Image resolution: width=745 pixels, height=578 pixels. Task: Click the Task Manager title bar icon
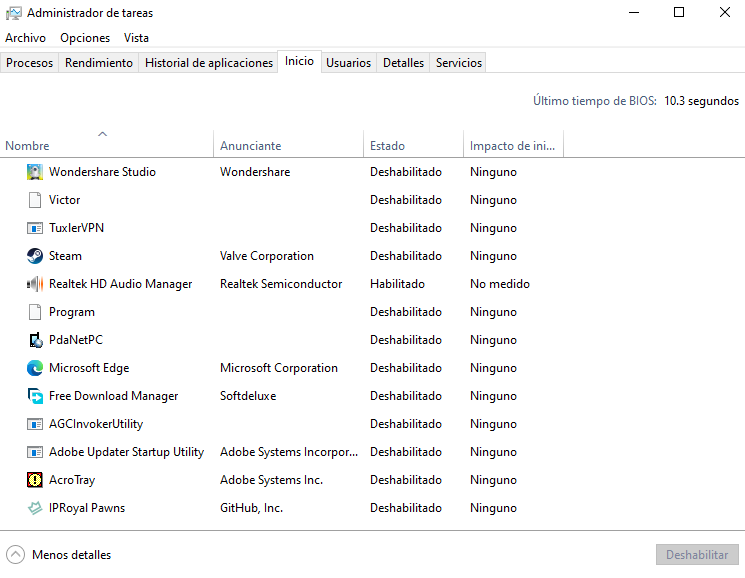13,13
